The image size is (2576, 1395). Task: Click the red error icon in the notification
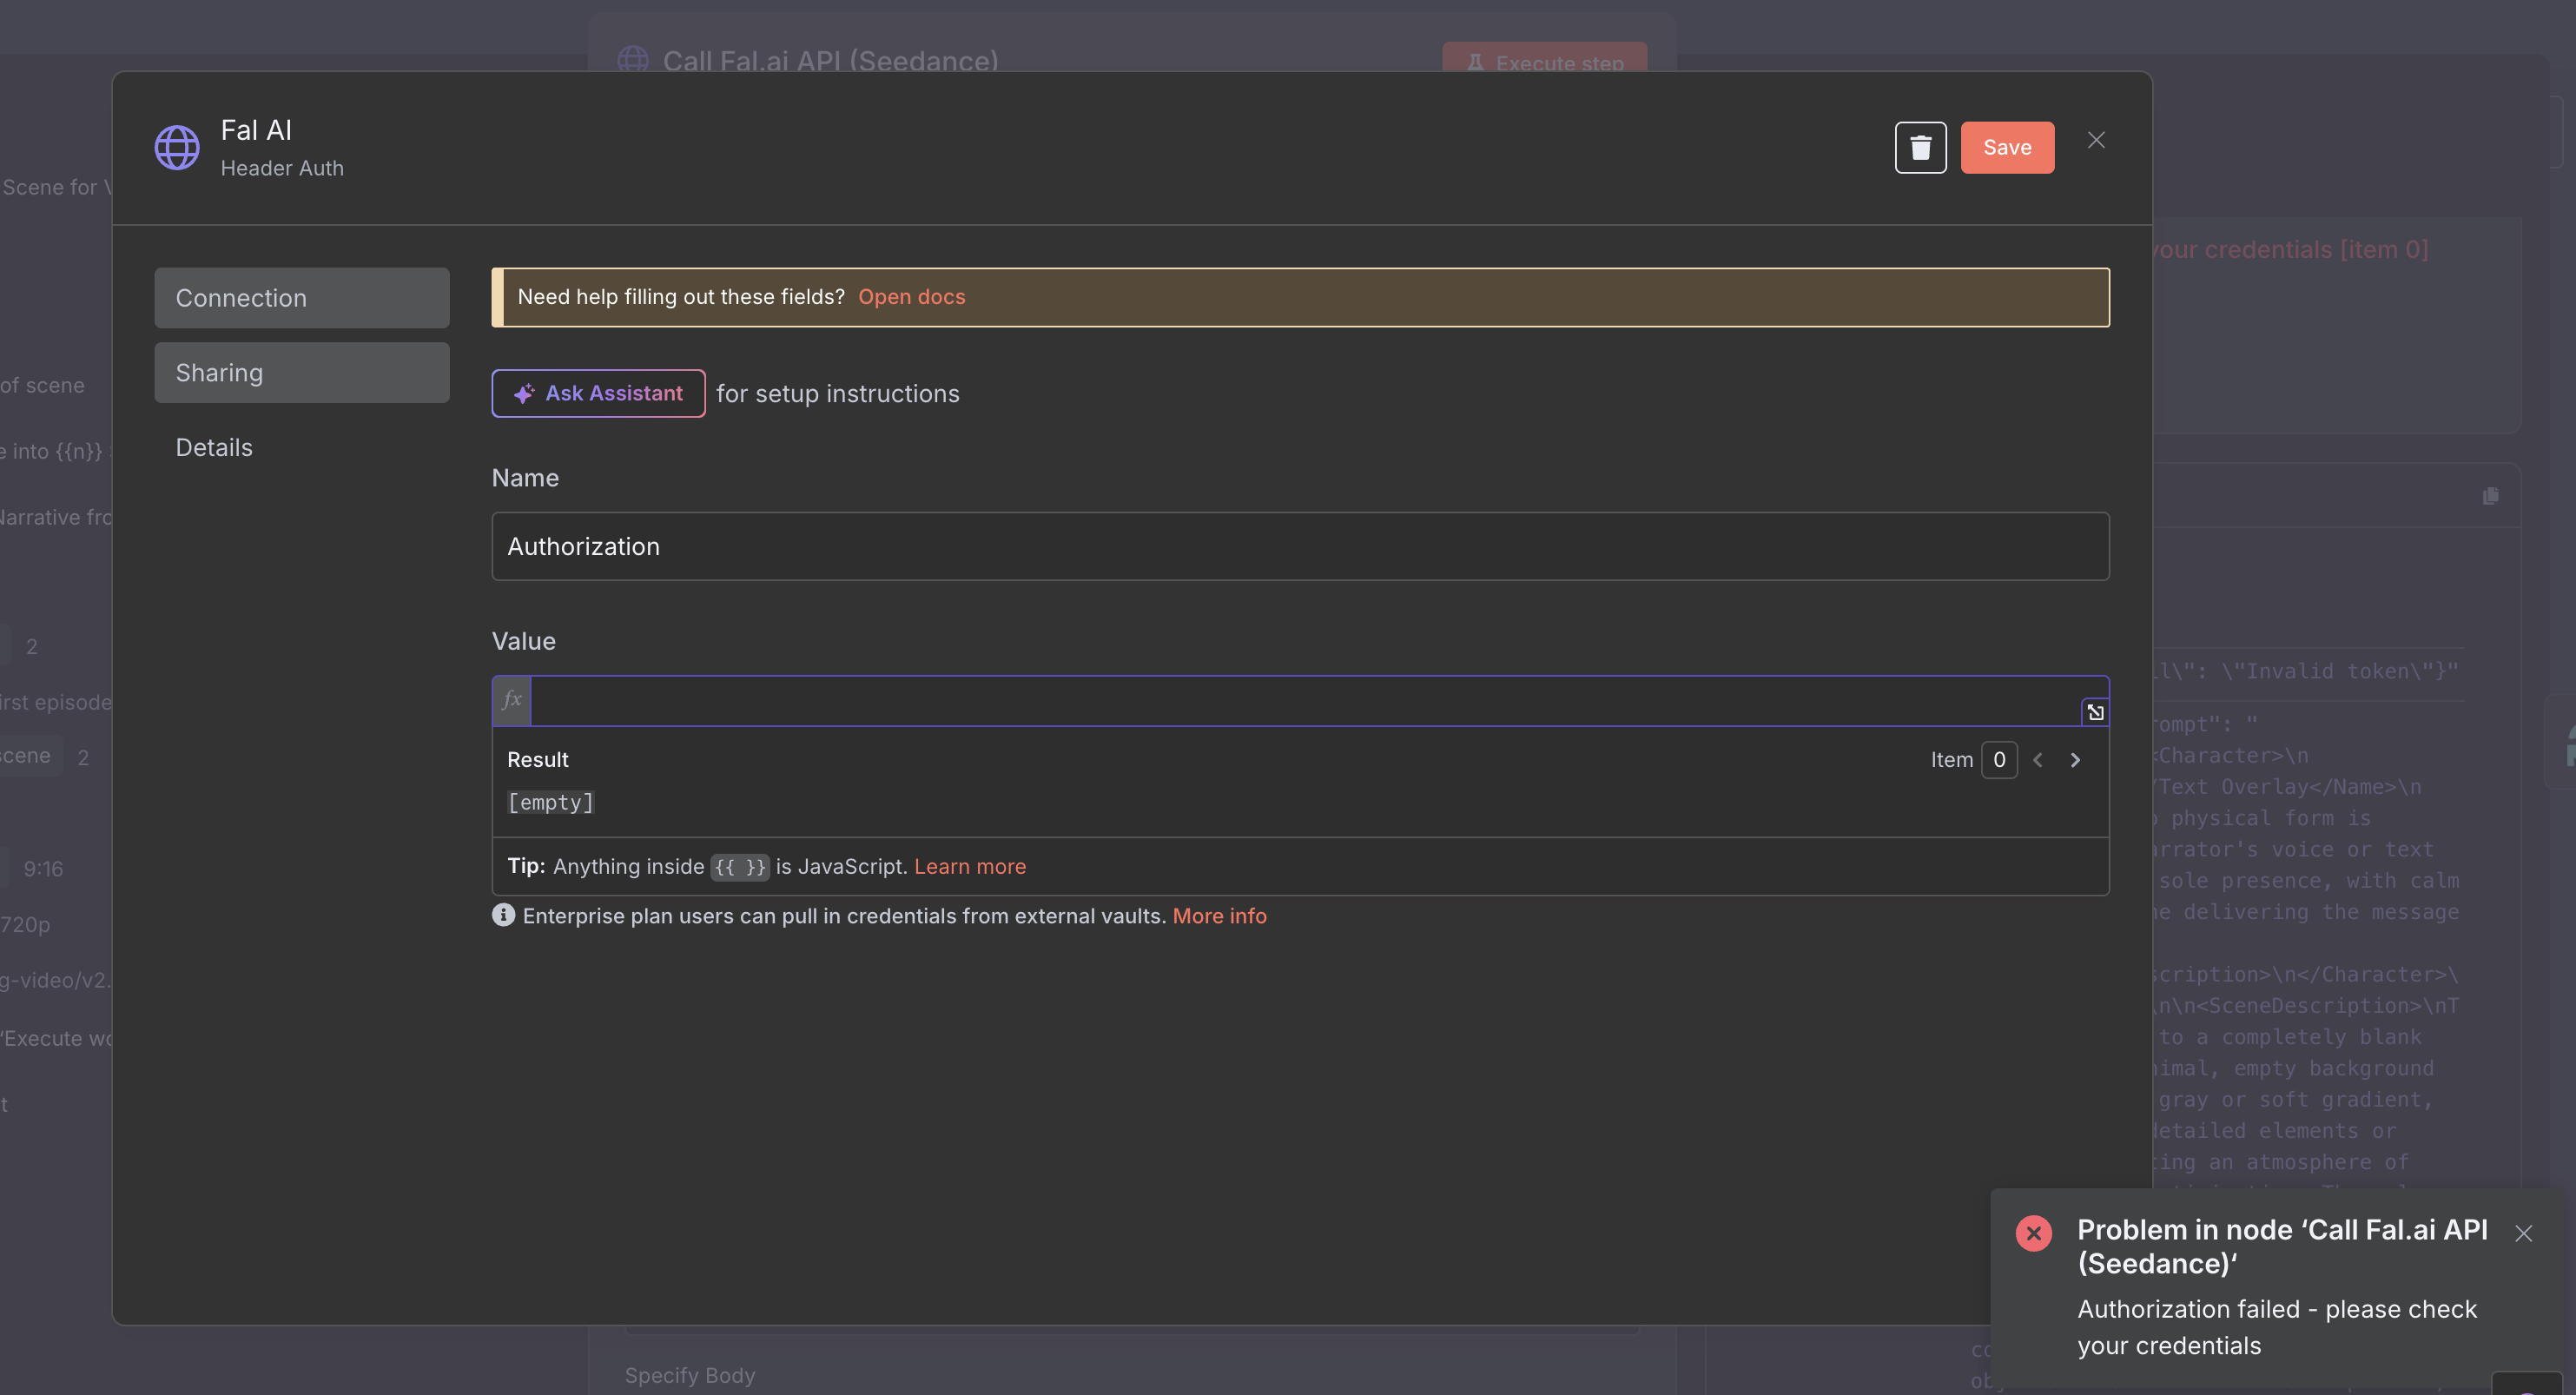pos(2033,1233)
